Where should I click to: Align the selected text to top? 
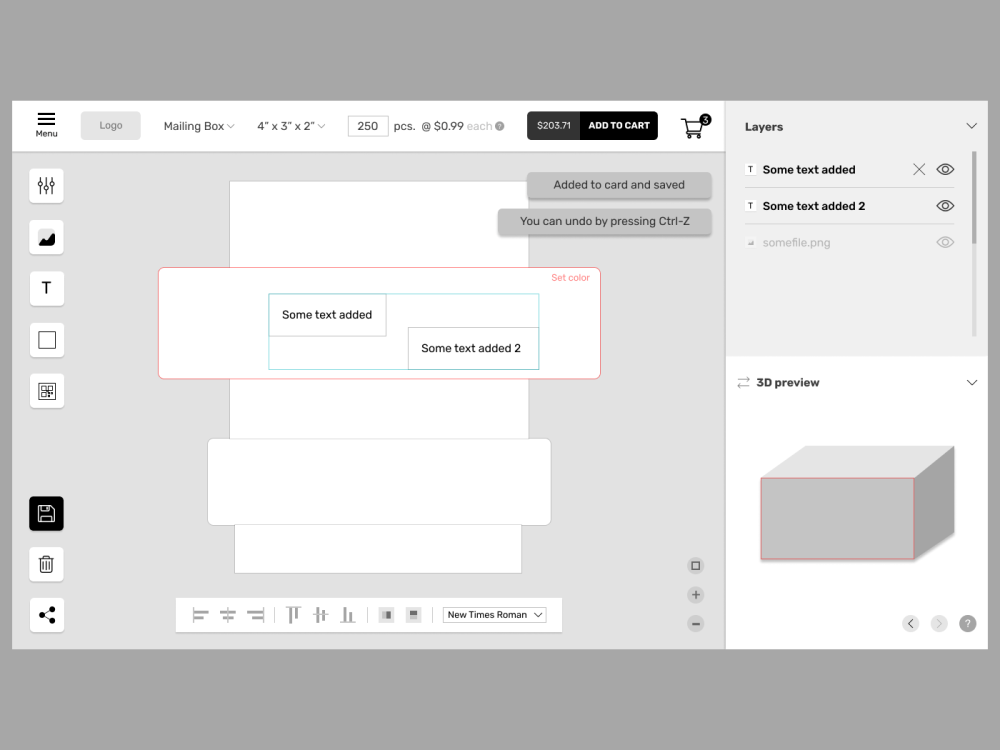pos(293,614)
